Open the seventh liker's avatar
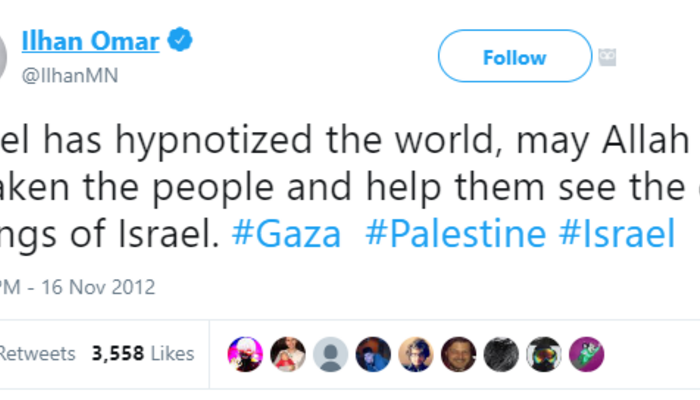This screenshot has width=700, height=400. click(x=501, y=353)
